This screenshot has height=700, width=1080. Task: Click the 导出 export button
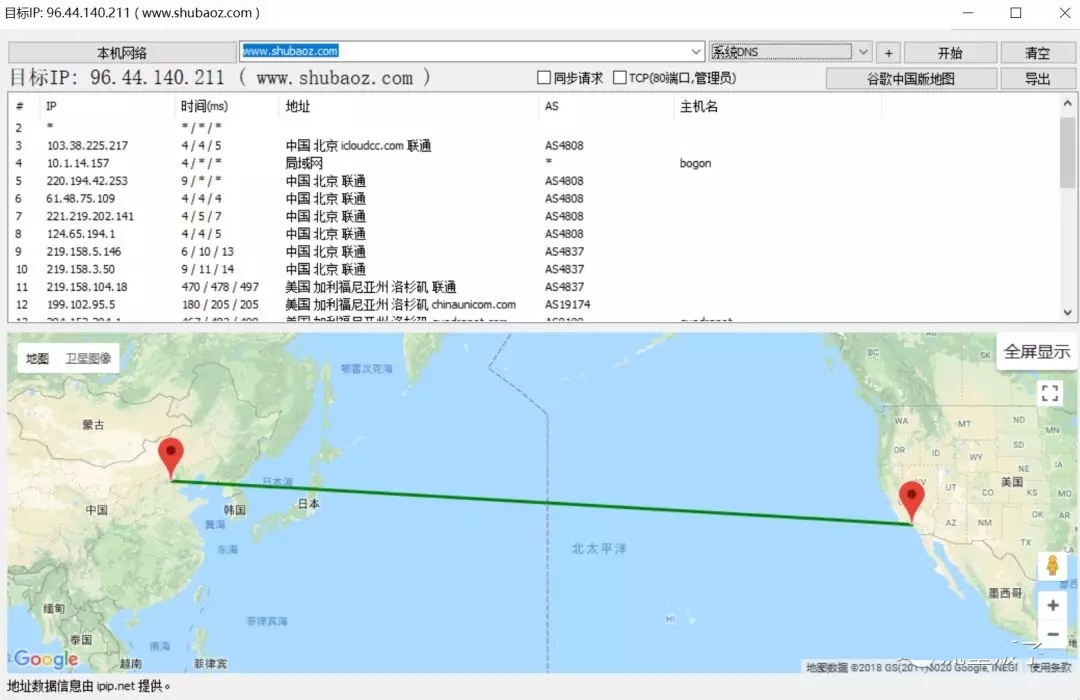(1037, 79)
